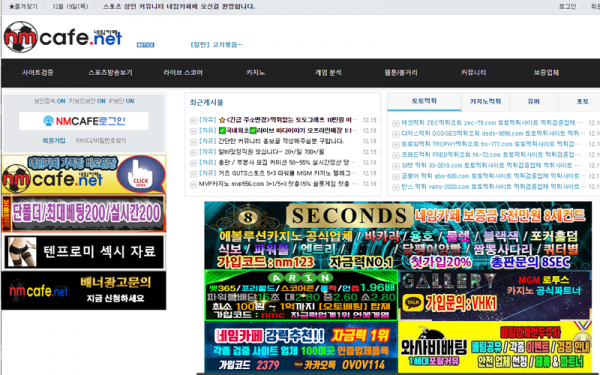The width and height of the screenshot is (600, 375).
Task: Open 네임카페 강력추천 자금력 1위 banner
Action: pyautogui.click(x=301, y=347)
